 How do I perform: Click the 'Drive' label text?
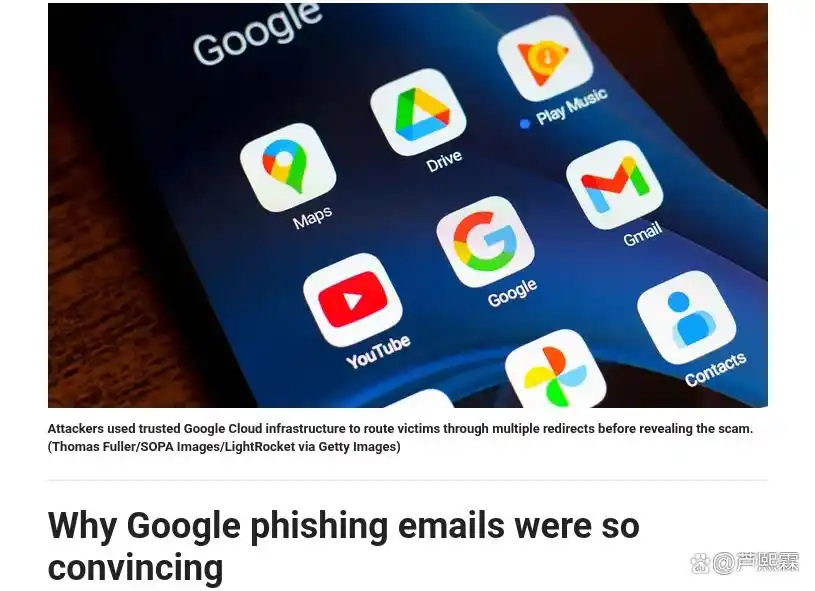(444, 161)
